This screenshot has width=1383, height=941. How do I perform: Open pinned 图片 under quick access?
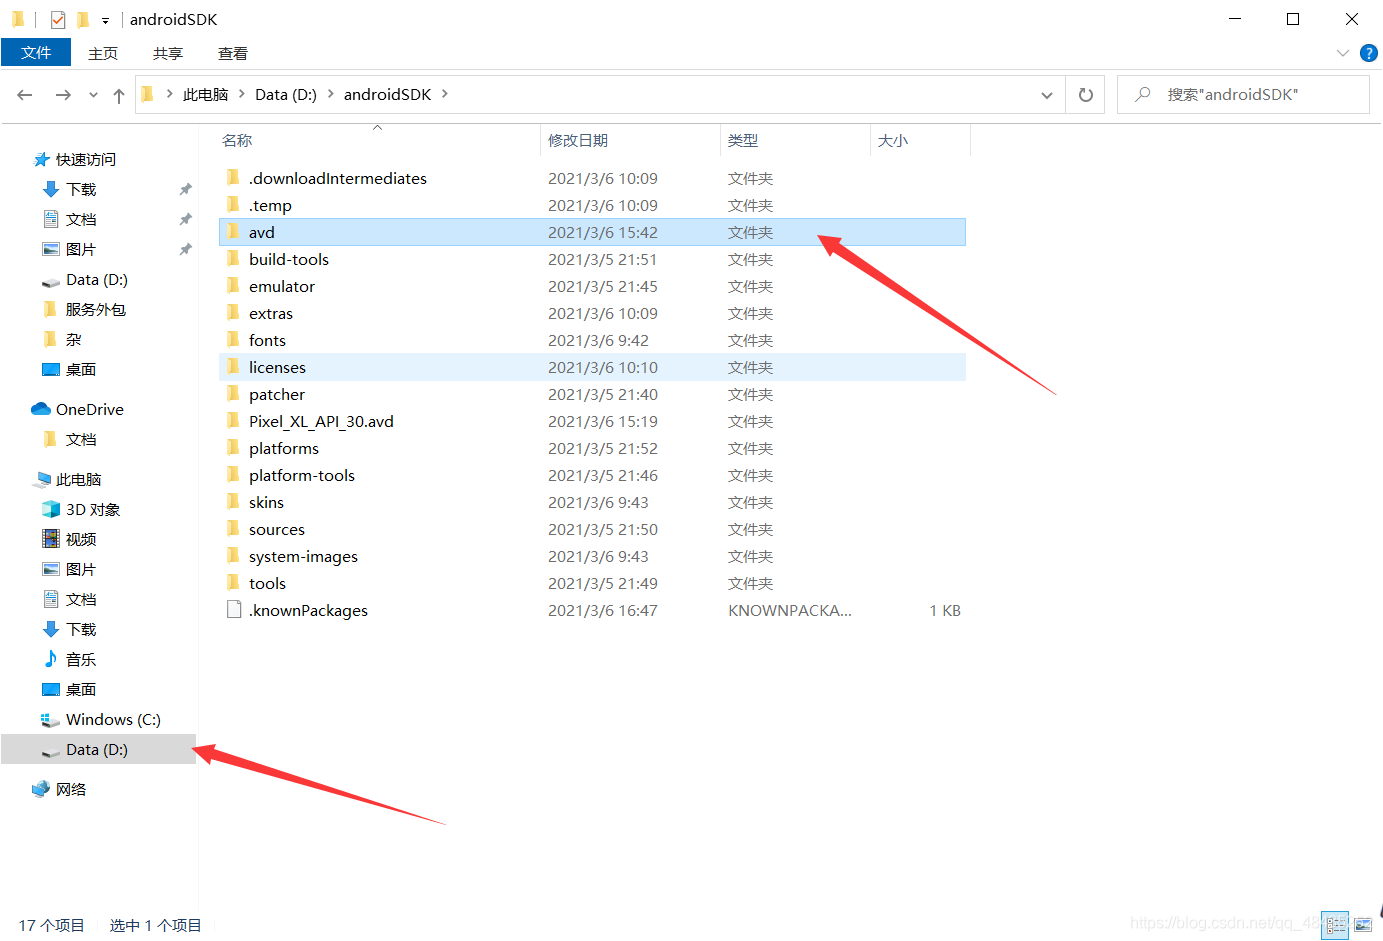click(x=69, y=249)
